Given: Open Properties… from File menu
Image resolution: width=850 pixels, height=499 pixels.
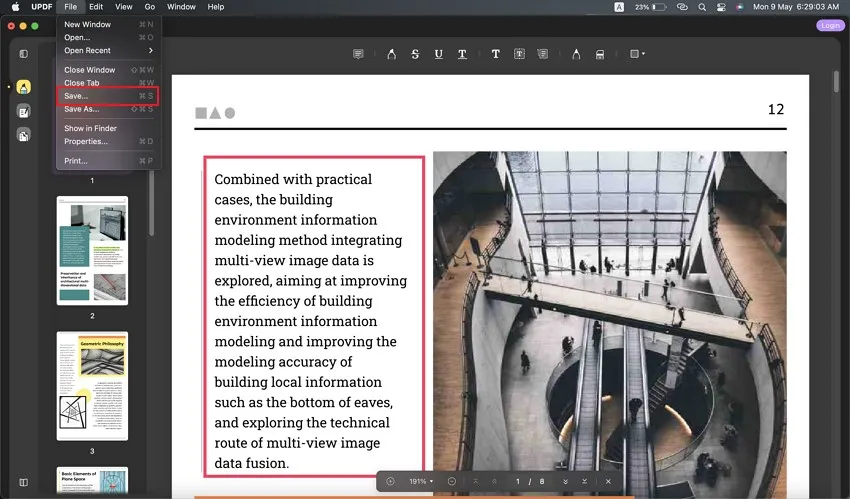Looking at the screenshot, I should pyautogui.click(x=107, y=141).
